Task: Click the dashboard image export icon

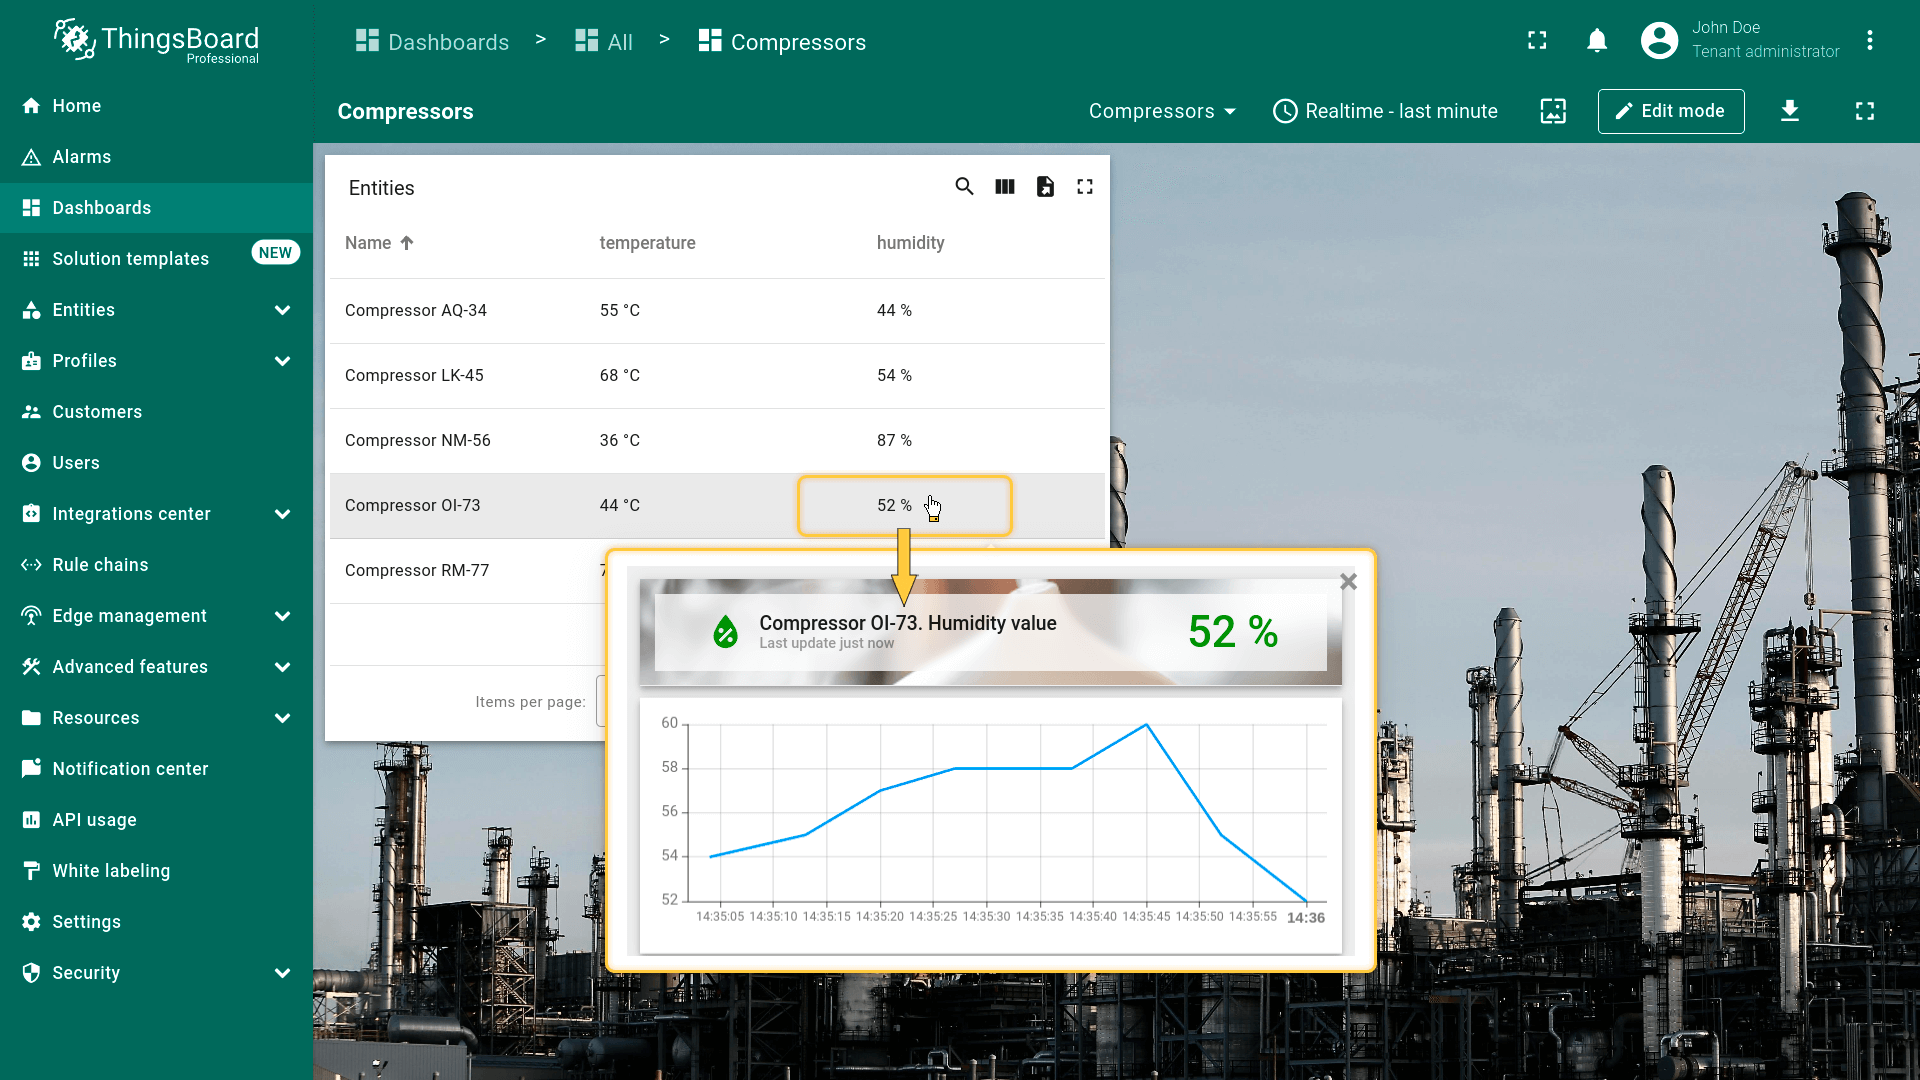Action: (x=1553, y=111)
